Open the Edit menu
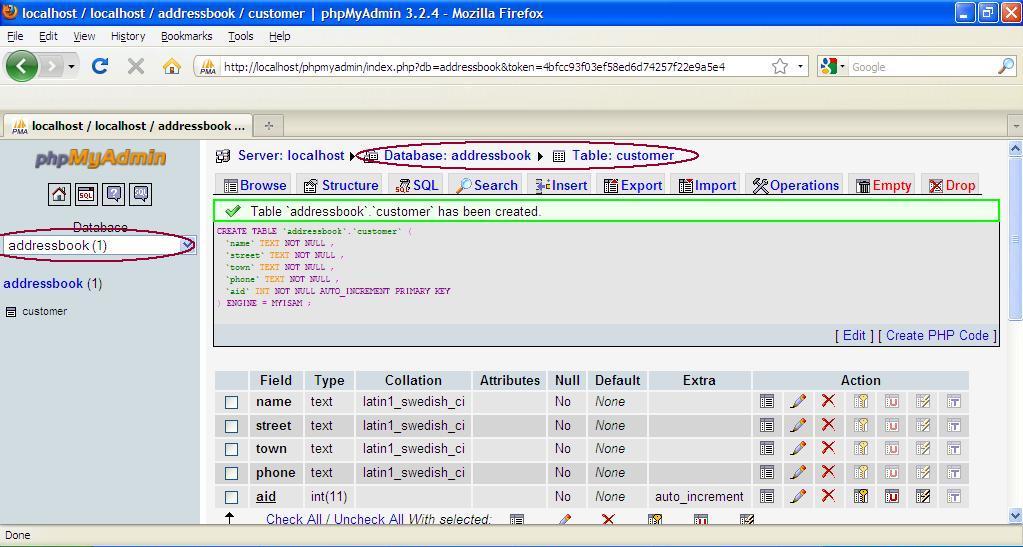 tap(48, 36)
